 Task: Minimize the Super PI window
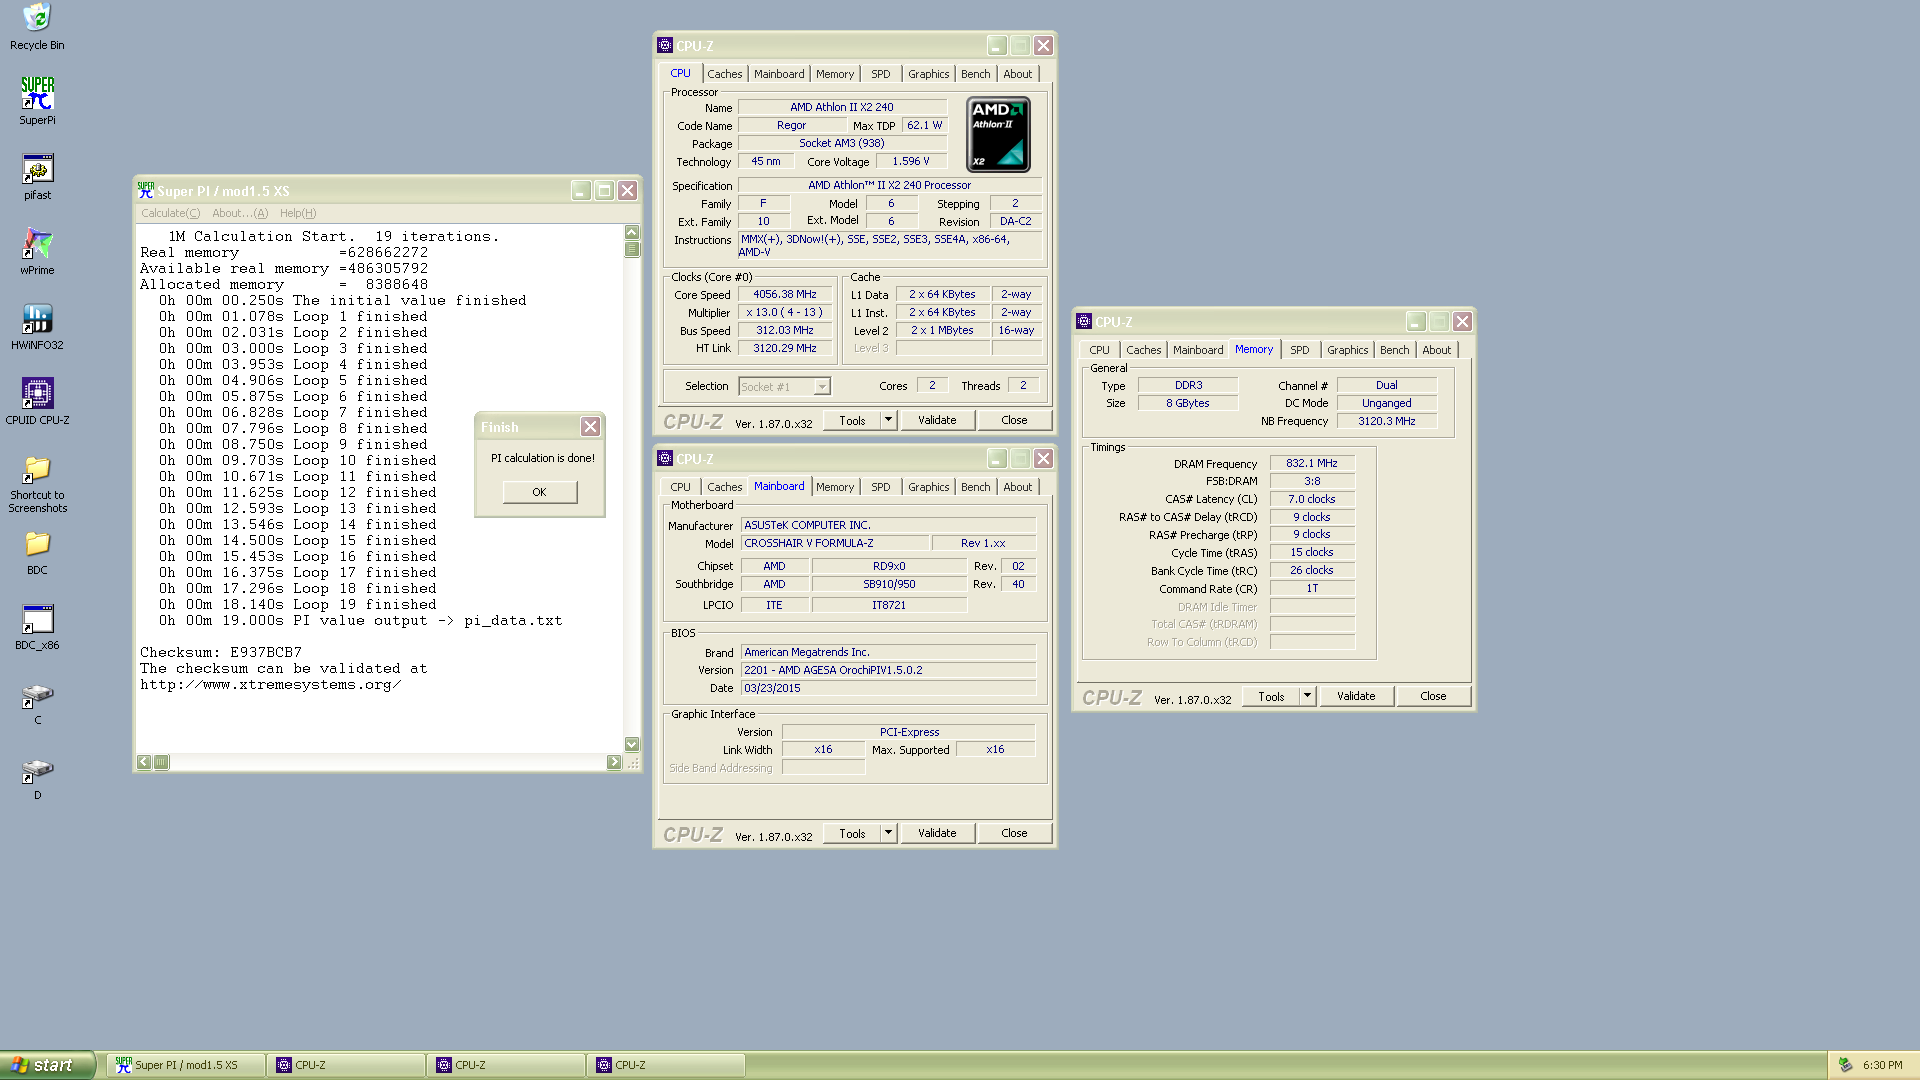coord(581,190)
